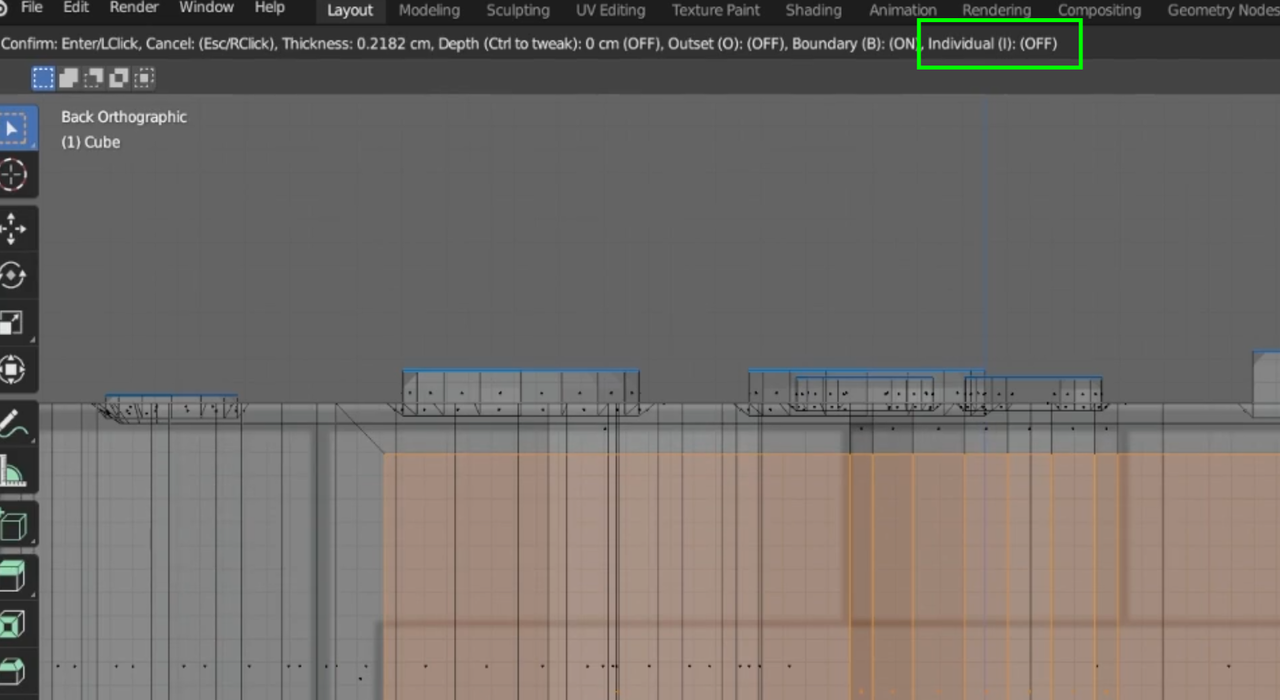Activate the Transform tool
Image resolution: width=1280 pixels, height=700 pixels.
(x=14, y=369)
